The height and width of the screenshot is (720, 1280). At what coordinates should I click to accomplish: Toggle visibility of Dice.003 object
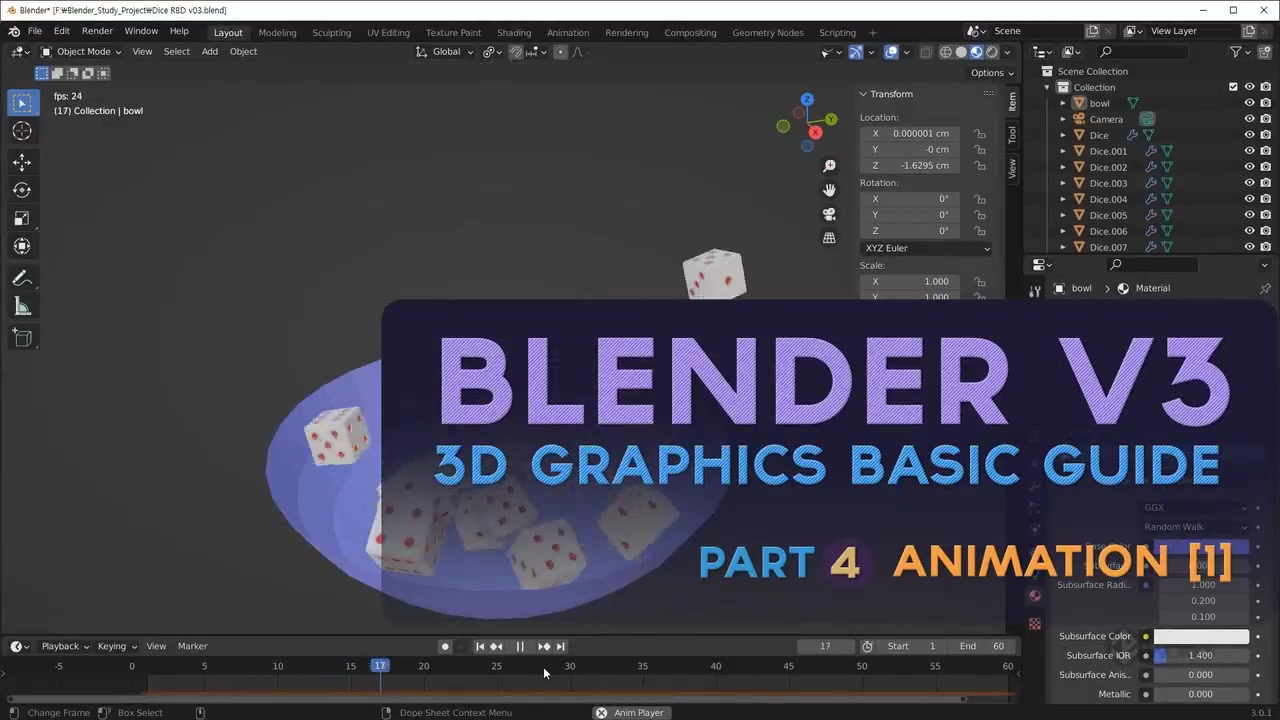pyautogui.click(x=1249, y=183)
